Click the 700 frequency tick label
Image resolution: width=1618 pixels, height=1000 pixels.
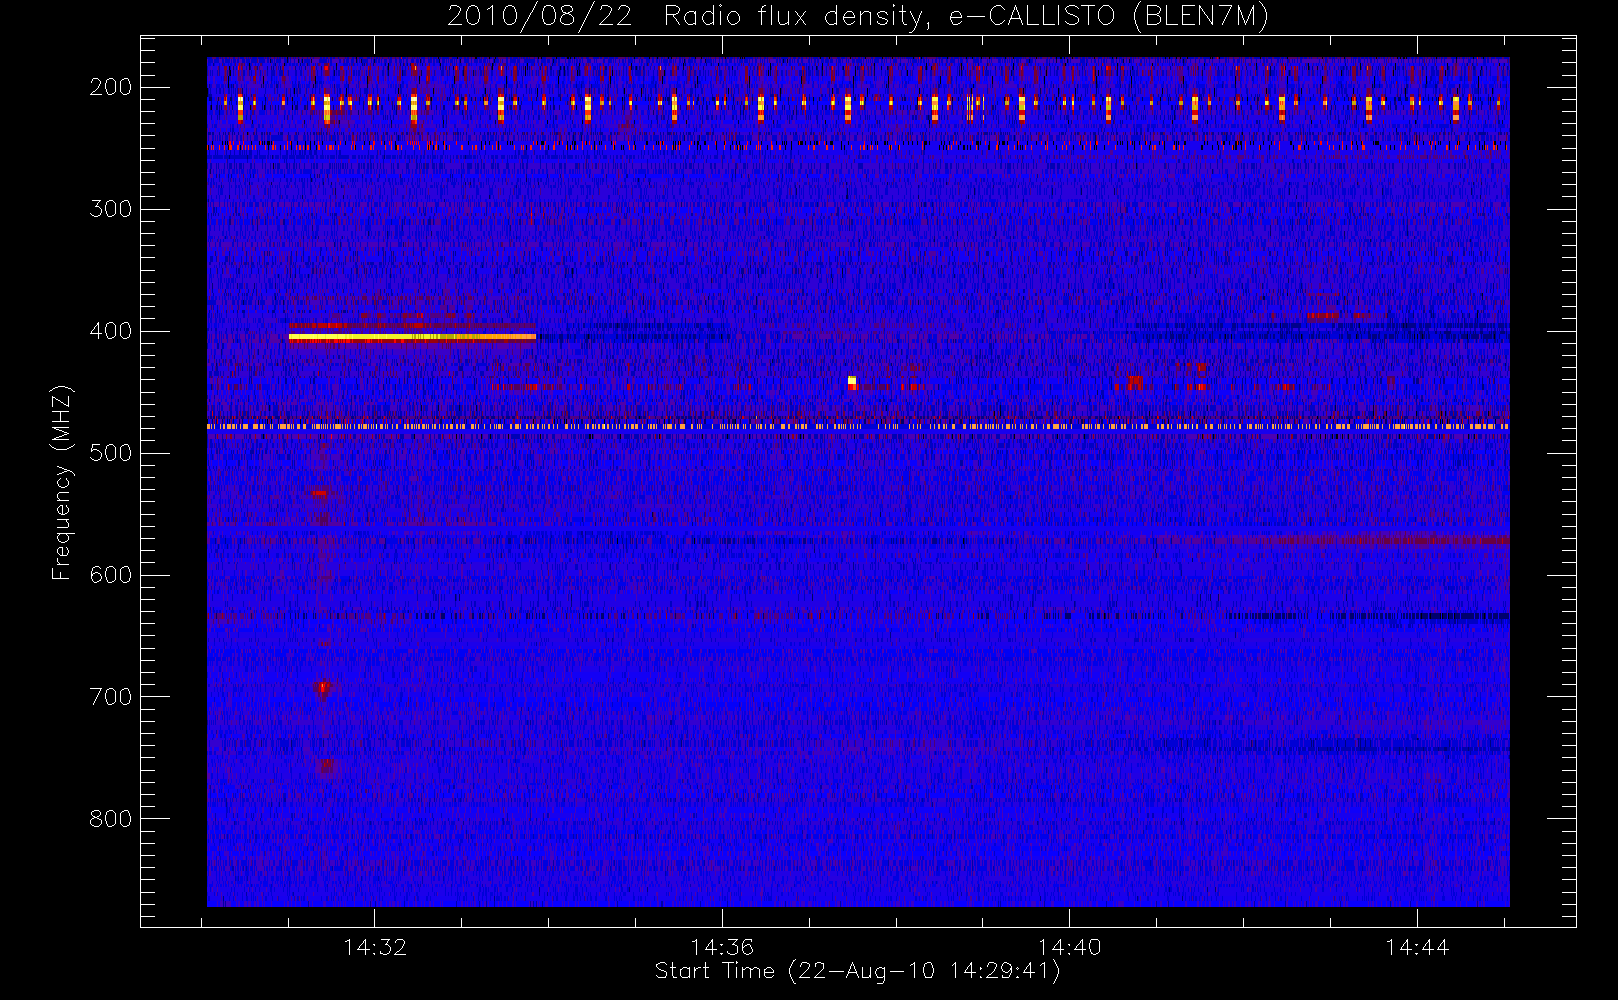click(x=110, y=697)
